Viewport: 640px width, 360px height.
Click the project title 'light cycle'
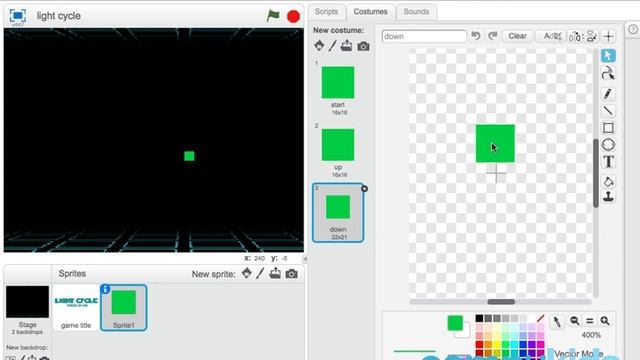click(x=59, y=16)
